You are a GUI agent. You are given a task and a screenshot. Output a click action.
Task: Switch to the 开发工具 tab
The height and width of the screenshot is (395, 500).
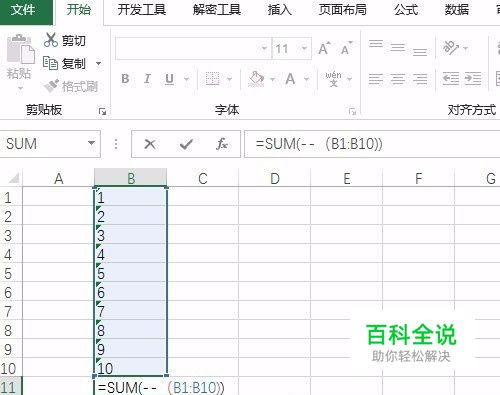tap(142, 9)
